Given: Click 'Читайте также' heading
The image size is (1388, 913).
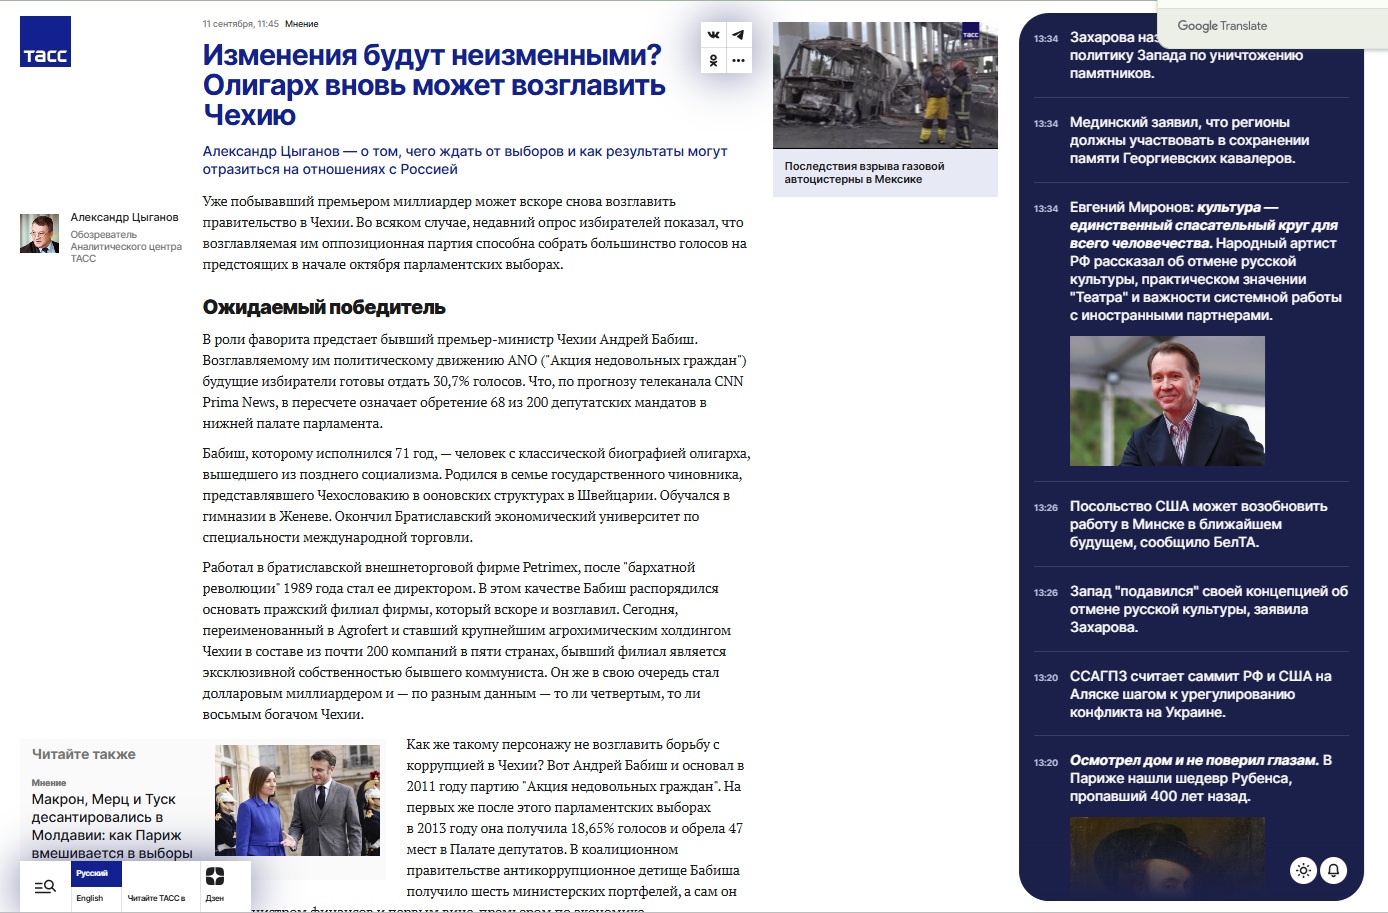Looking at the screenshot, I should (x=83, y=754).
